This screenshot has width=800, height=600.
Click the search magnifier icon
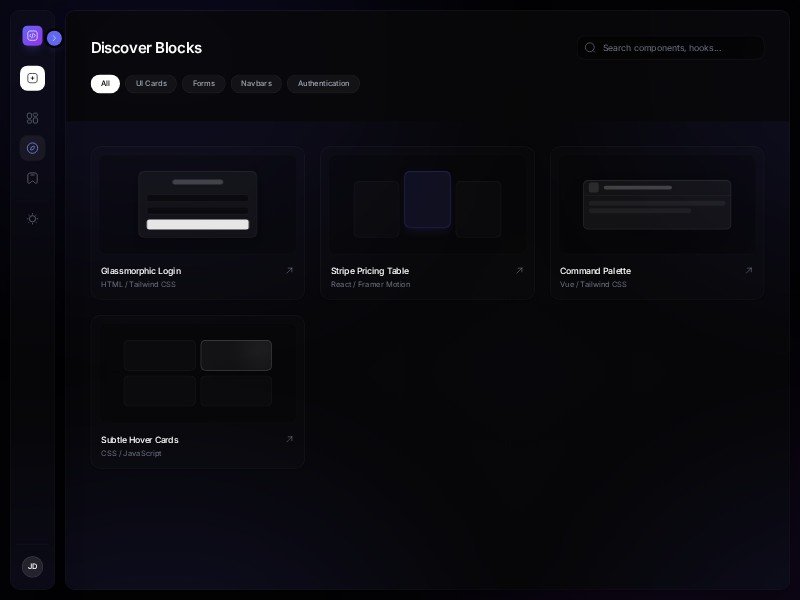pos(590,47)
